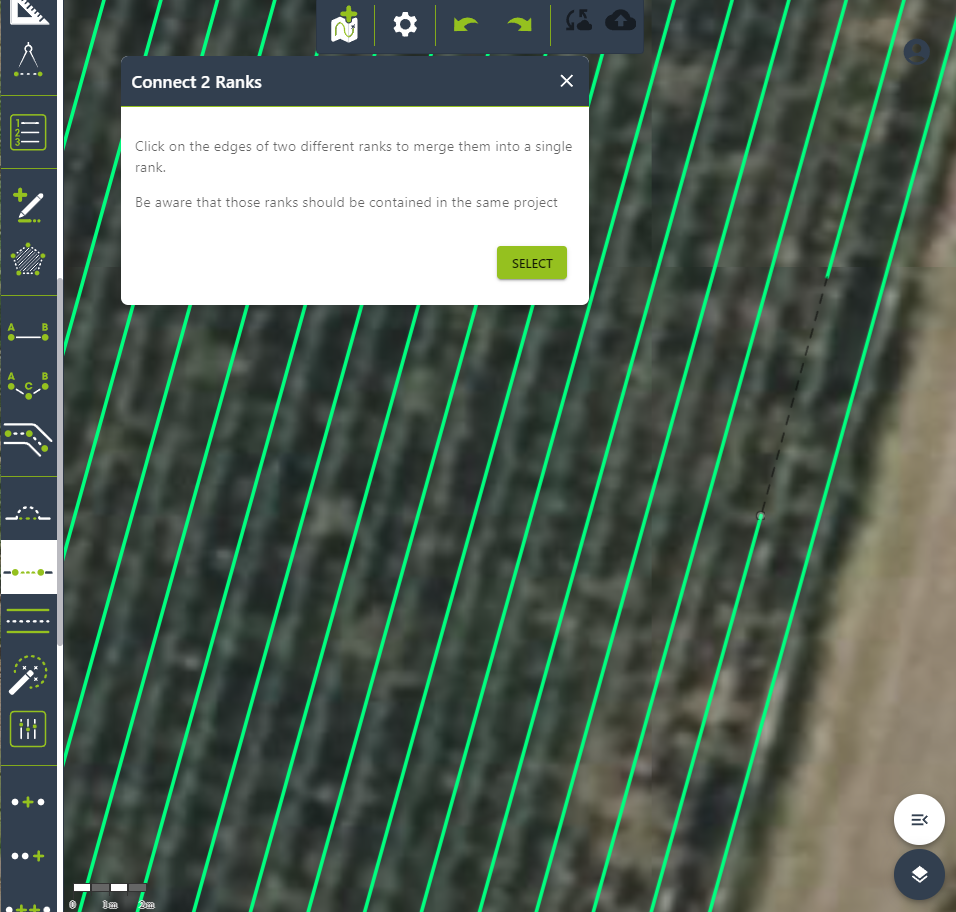Select the compass distance measurement tool

coord(28,59)
